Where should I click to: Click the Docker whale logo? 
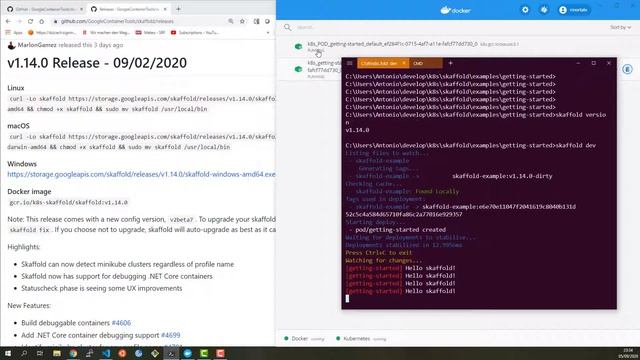pyautogui.click(x=456, y=10)
